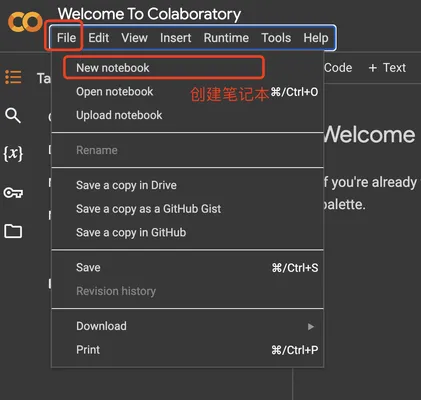Viewport: 421px width, 400px height.
Task: Open the Edit menu
Action: click(99, 38)
